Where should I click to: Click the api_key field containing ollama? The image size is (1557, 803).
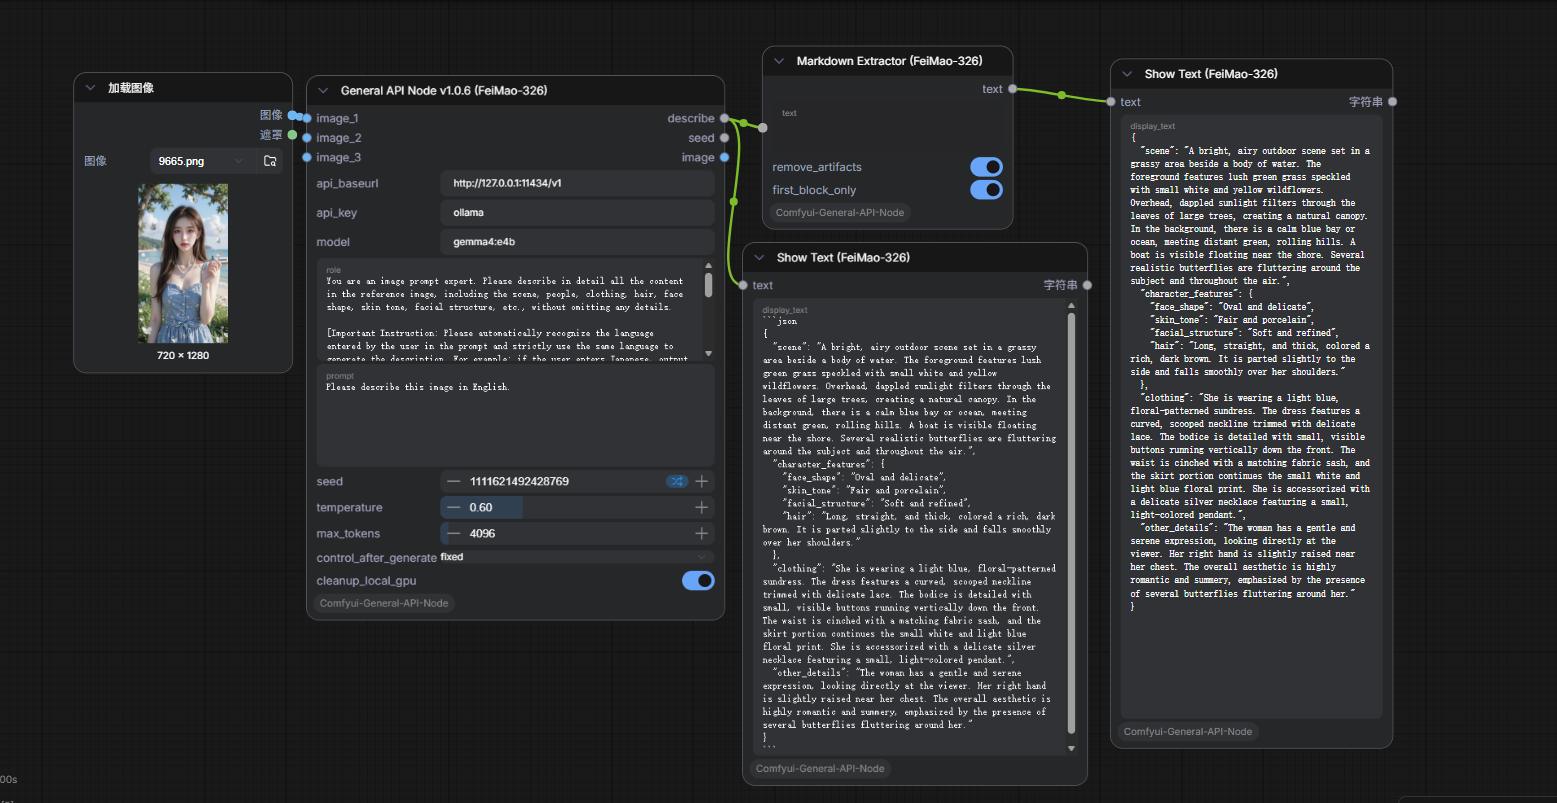point(577,213)
